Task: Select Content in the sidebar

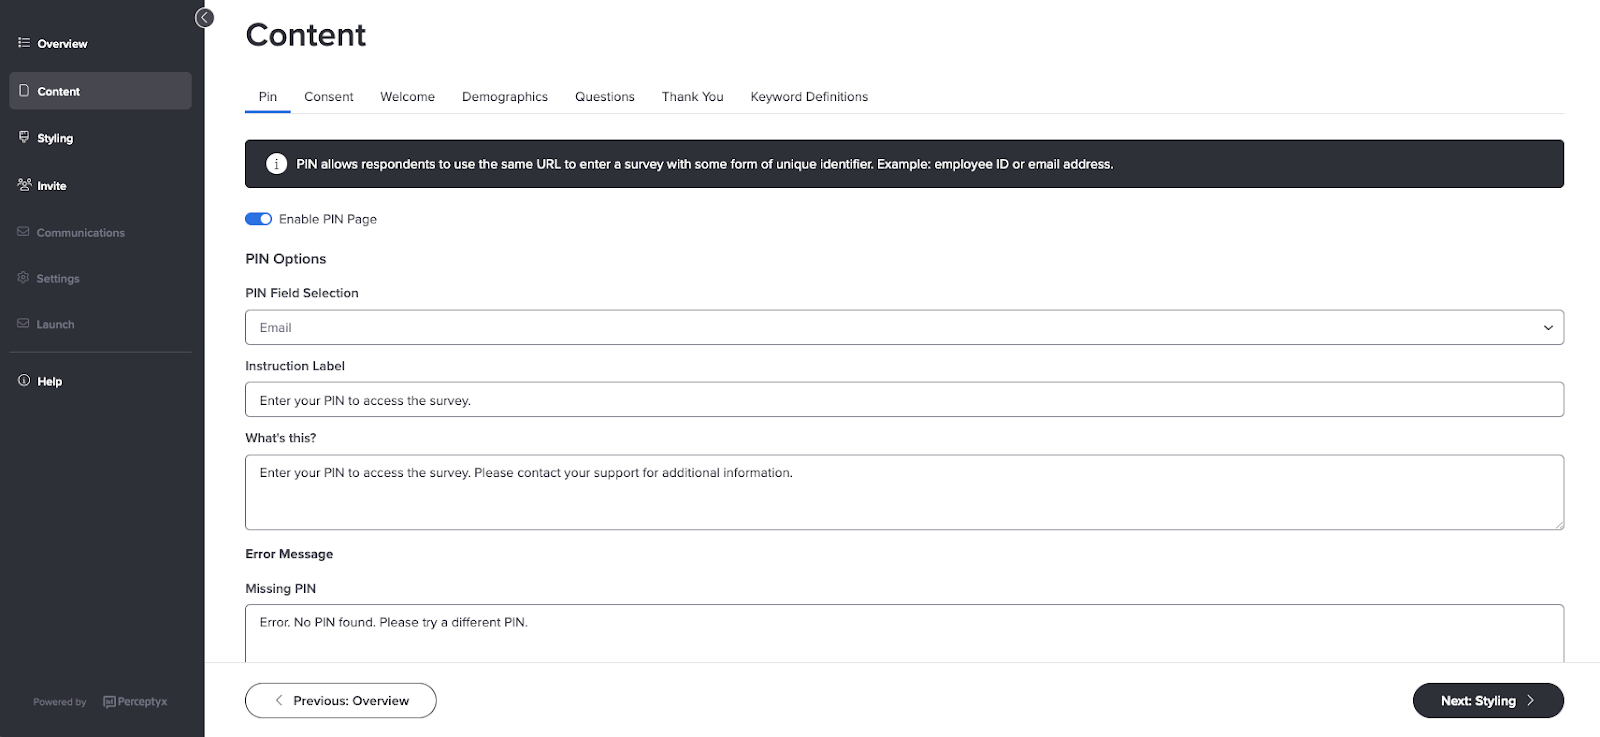Action: click(x=100, y=91)
